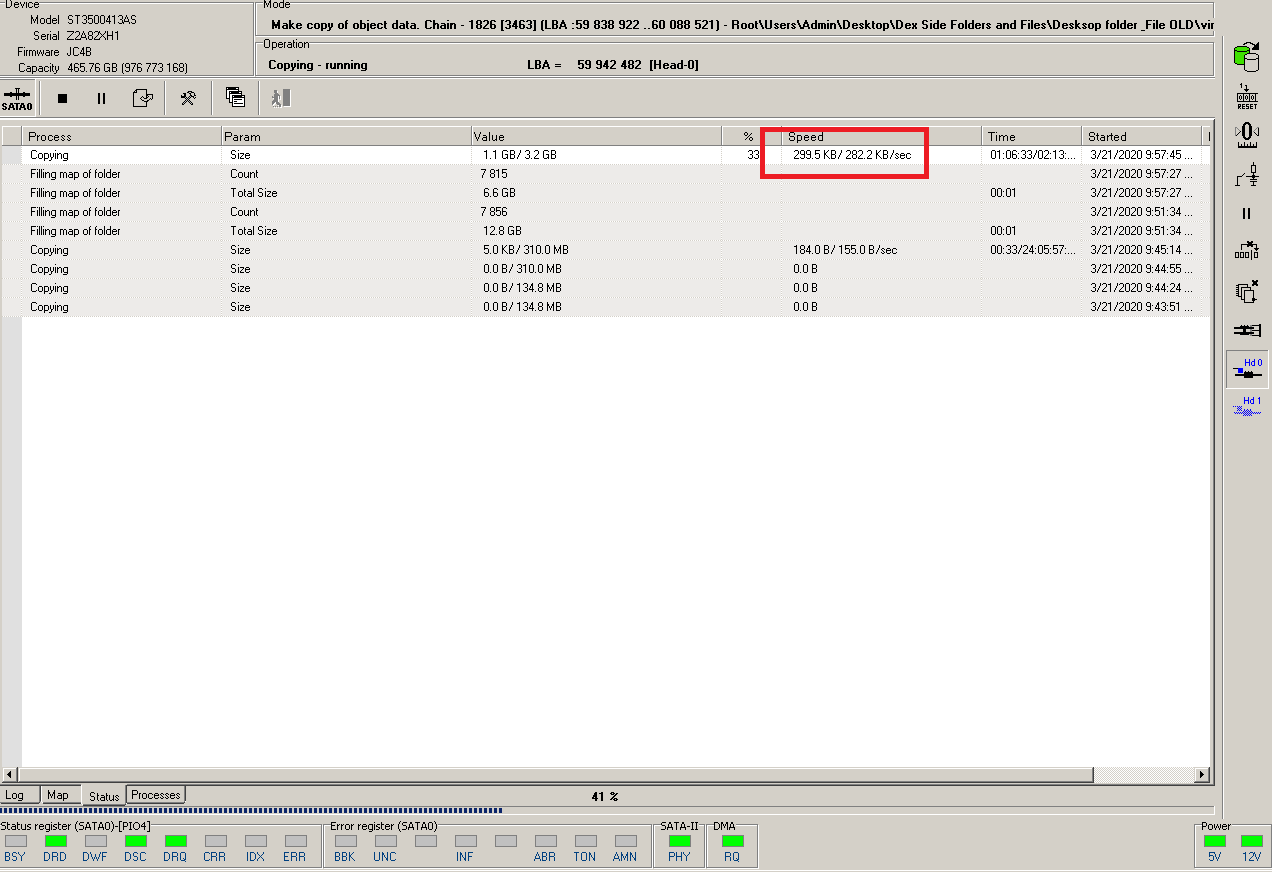The height and width of the screenshot is (872, 1272).
Task: Click the DMA RQ indicator
Action: click(732, 841)
